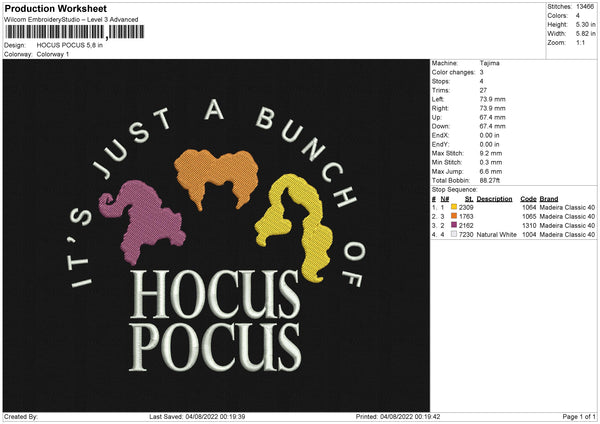Image resolution: width=600 pixels, height=424 pixels.
Task: Click the Up value 67.4 mm
Action: point(492,117)
